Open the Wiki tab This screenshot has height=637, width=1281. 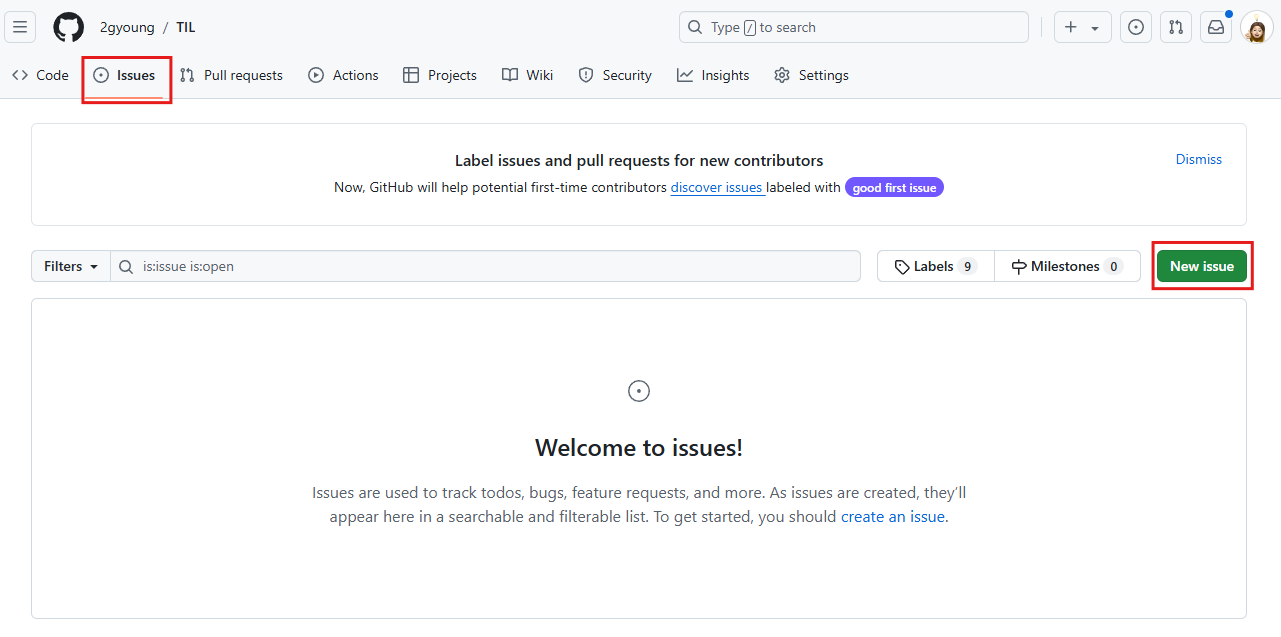pyautogui.click(x=528, y=75)
